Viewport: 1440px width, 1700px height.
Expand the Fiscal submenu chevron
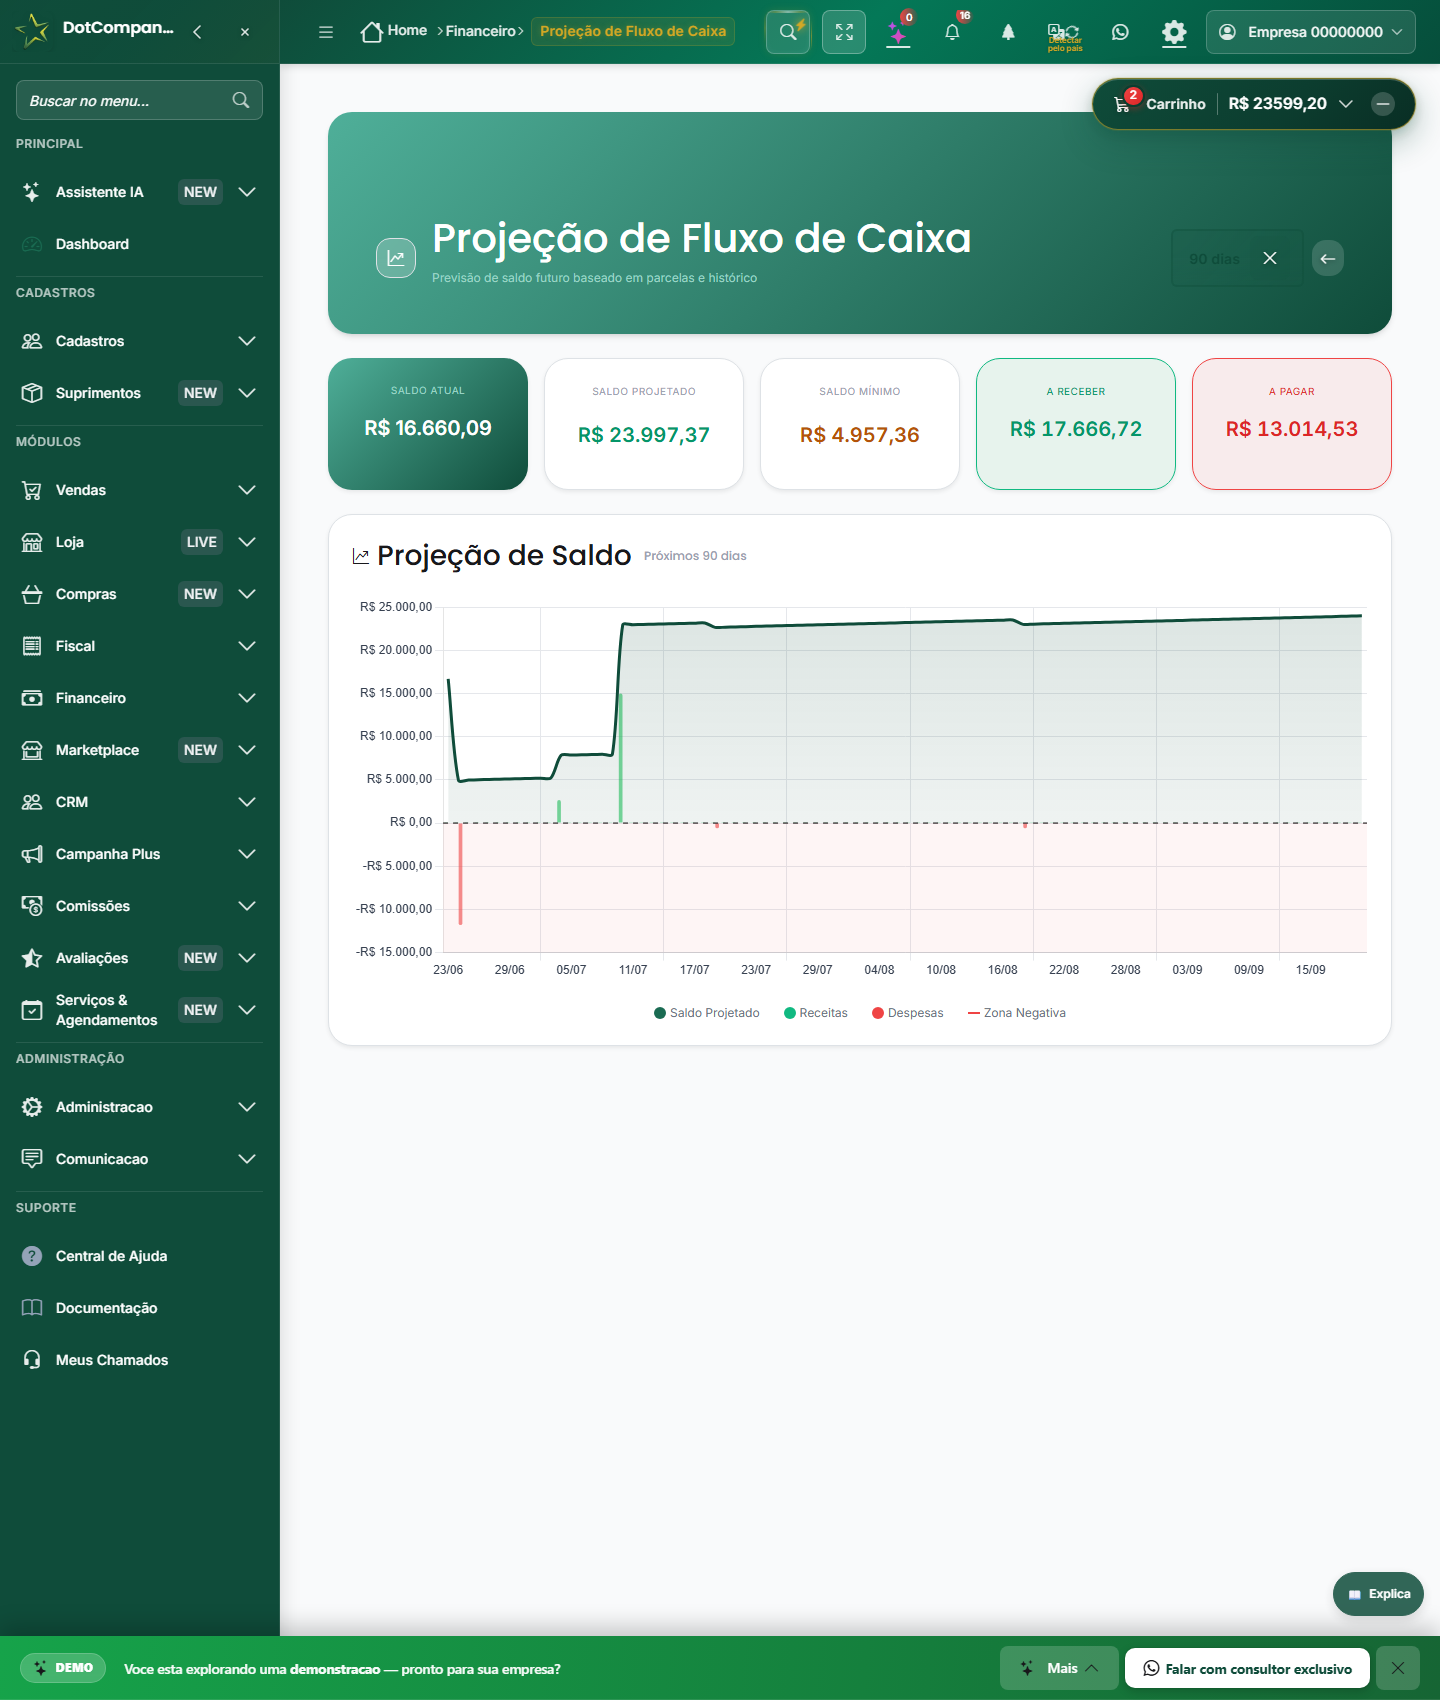247,646
